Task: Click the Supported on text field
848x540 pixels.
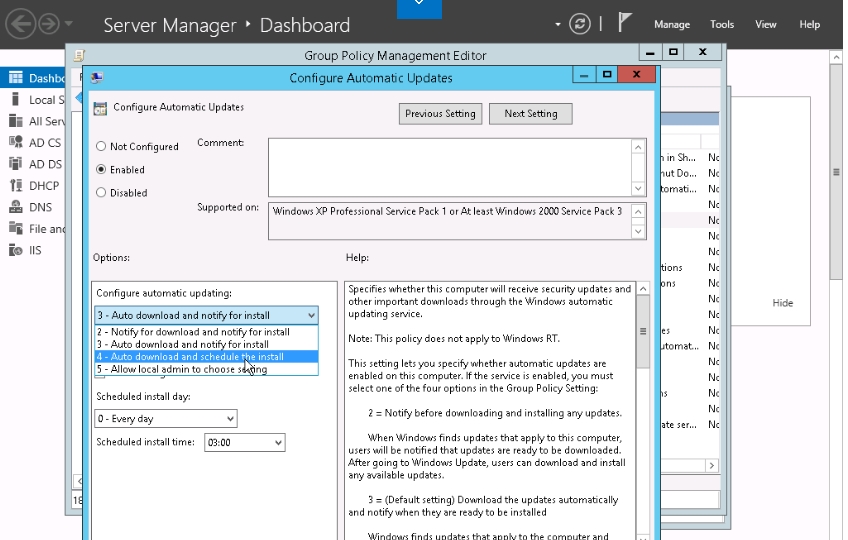Action: pos(449,221)
